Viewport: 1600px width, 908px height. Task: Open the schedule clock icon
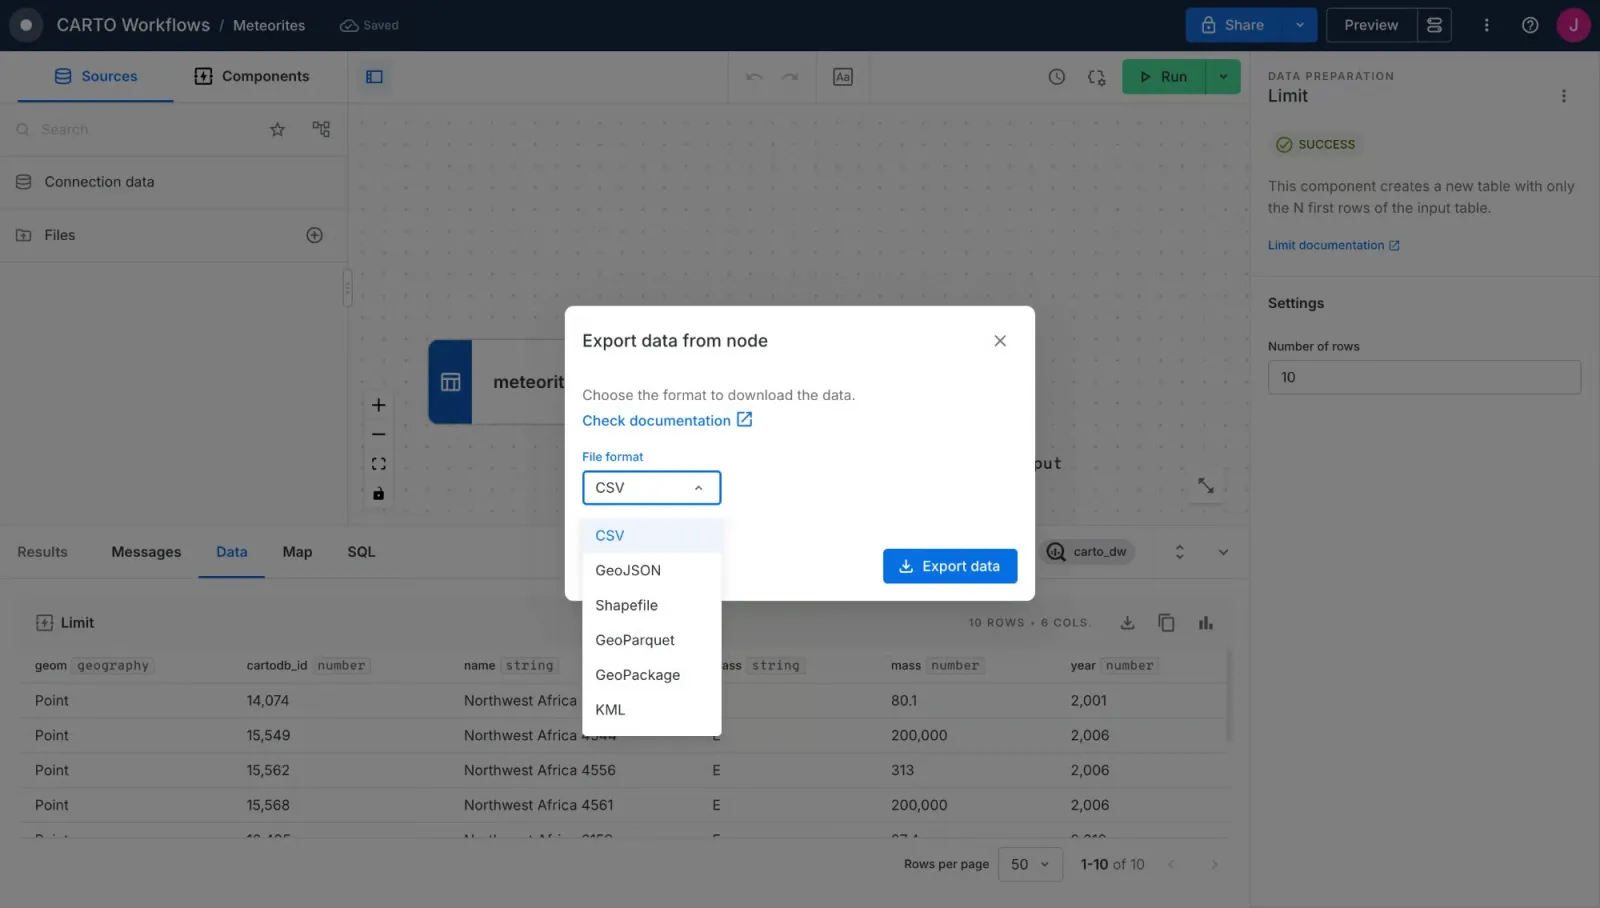pos(1057,77)
